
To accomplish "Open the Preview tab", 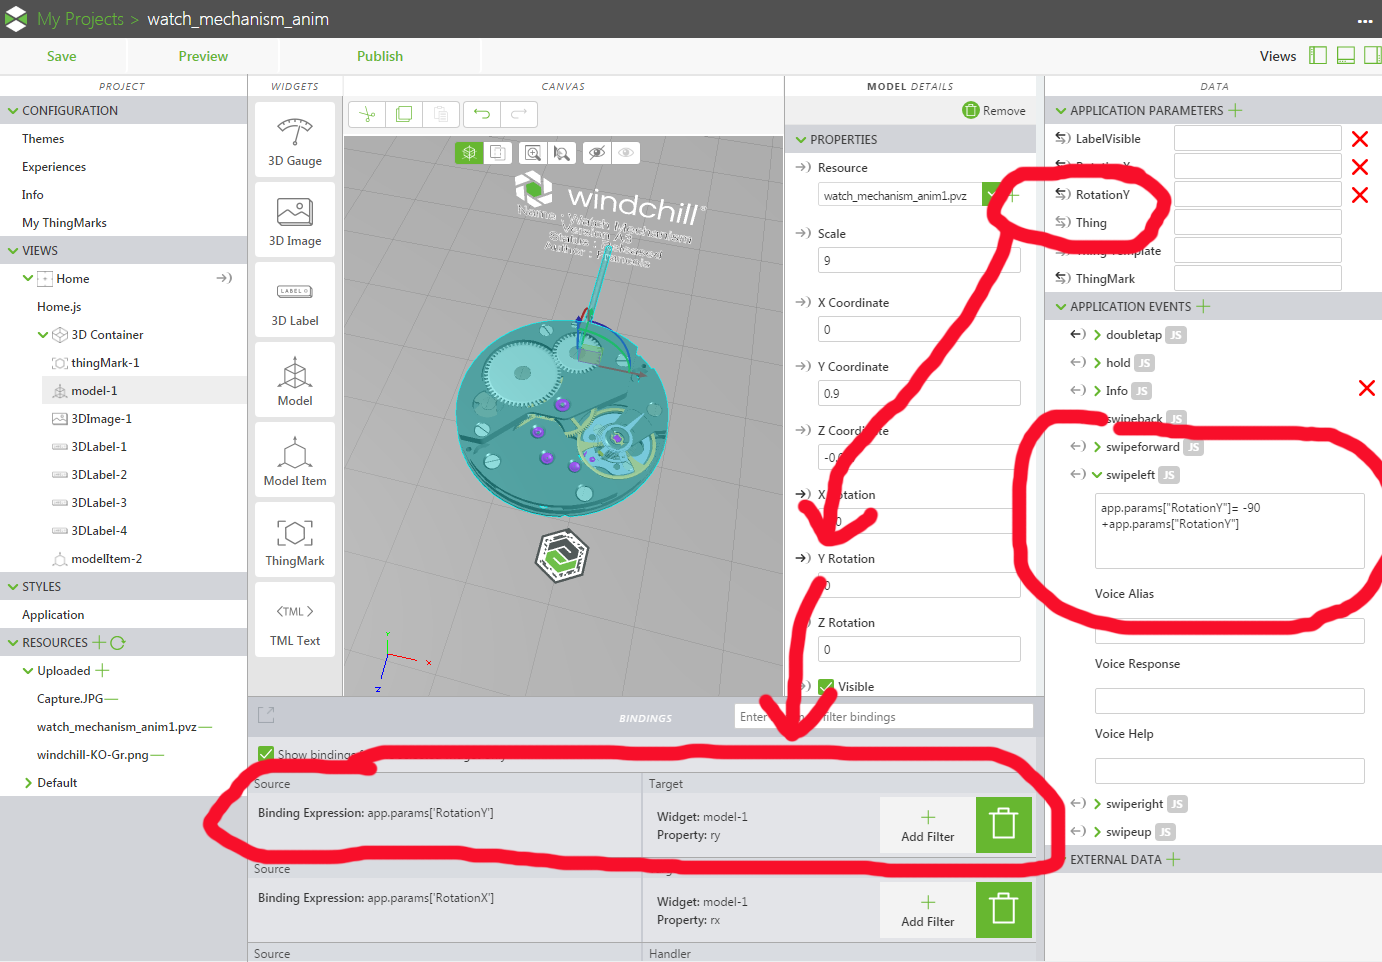I will tap(203, 57).
